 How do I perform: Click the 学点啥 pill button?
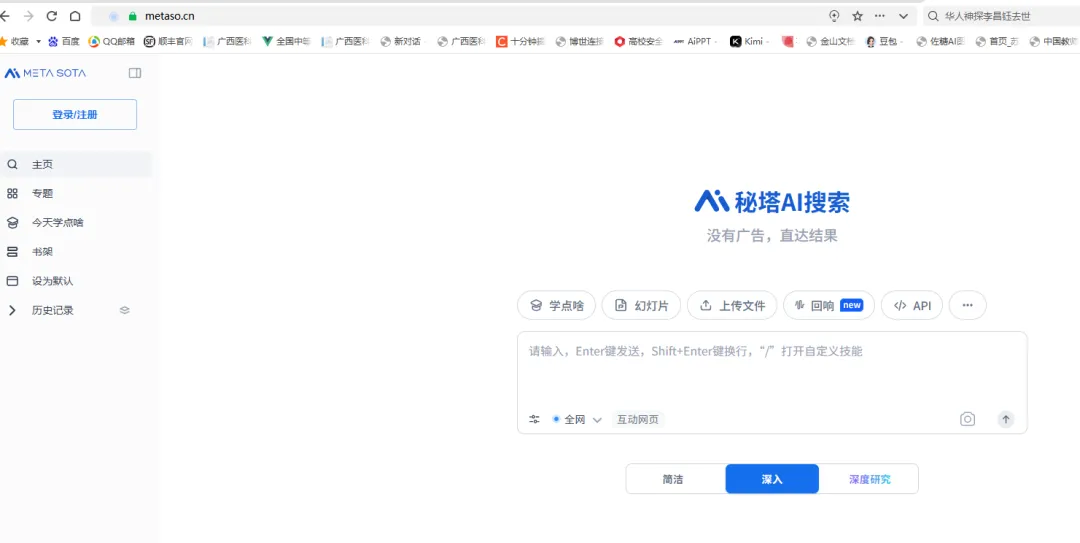tap(557, 305)
